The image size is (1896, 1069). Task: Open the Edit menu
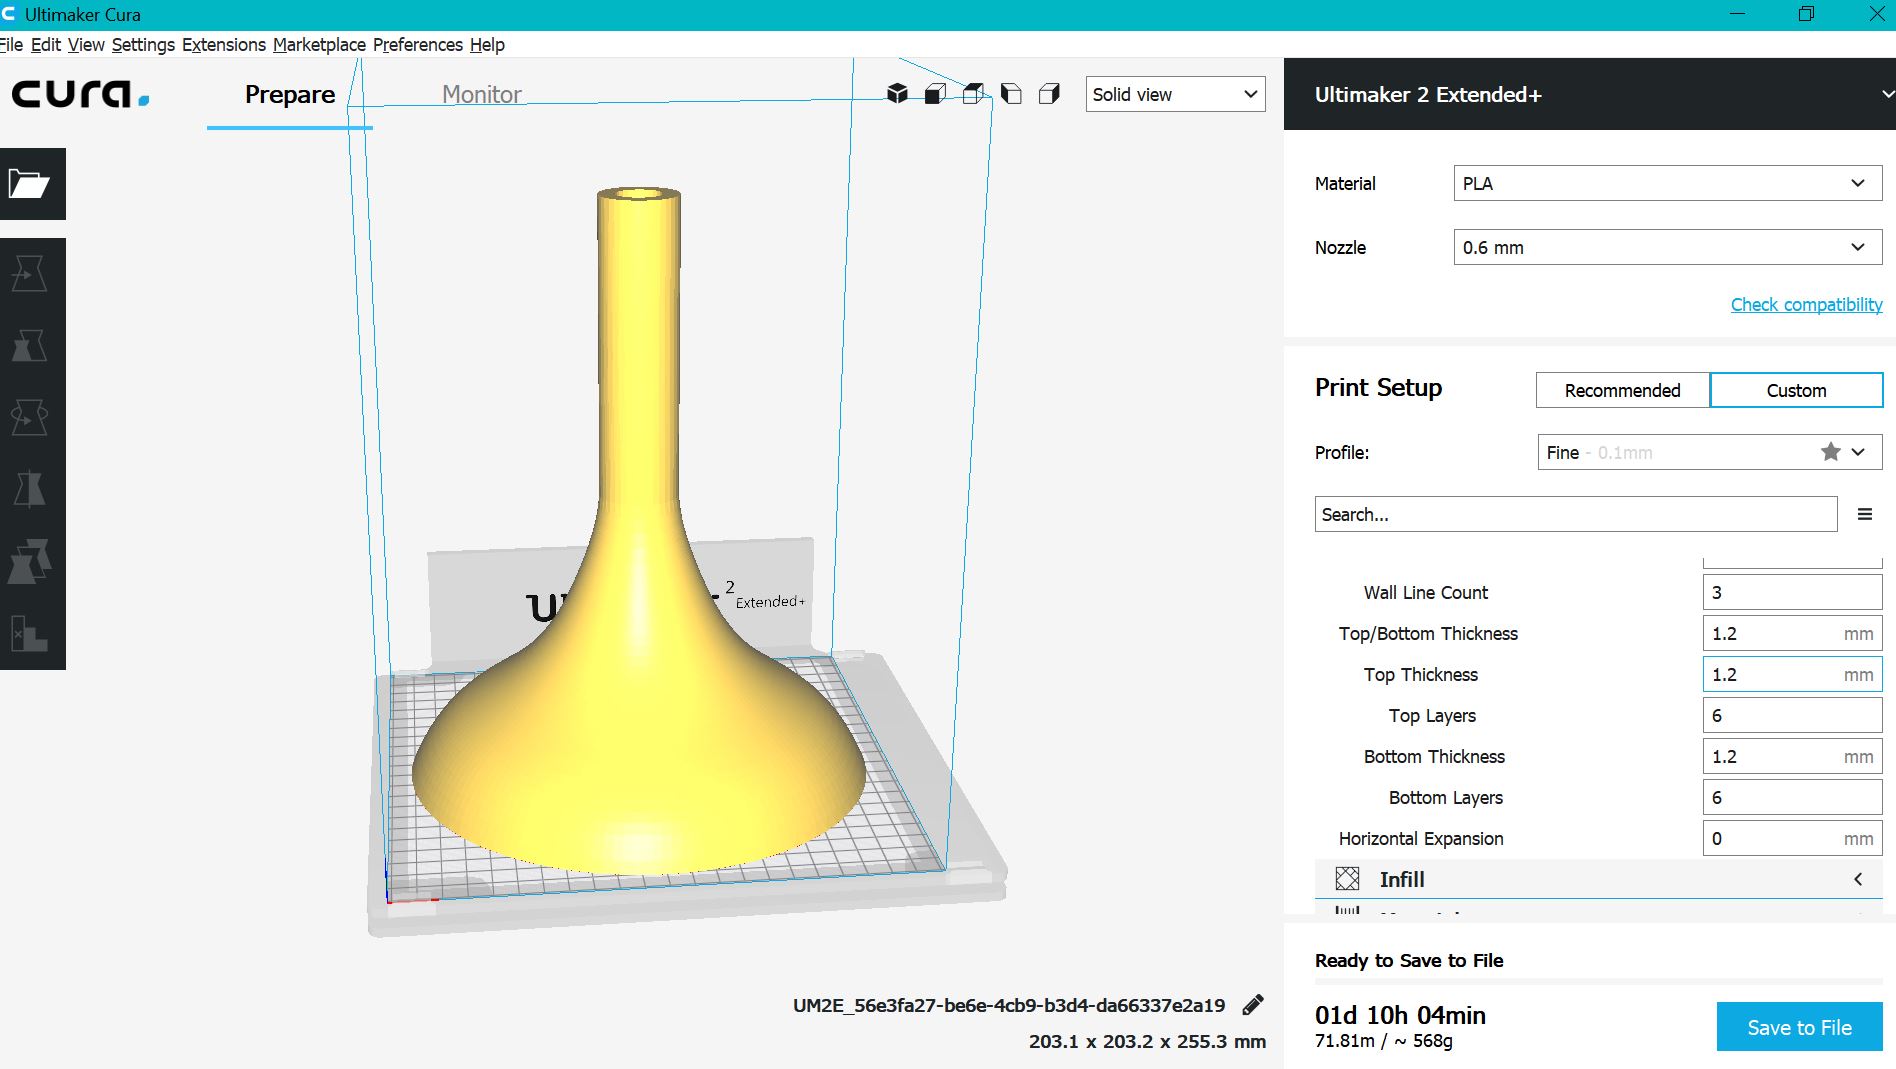(x=46, y=45)
